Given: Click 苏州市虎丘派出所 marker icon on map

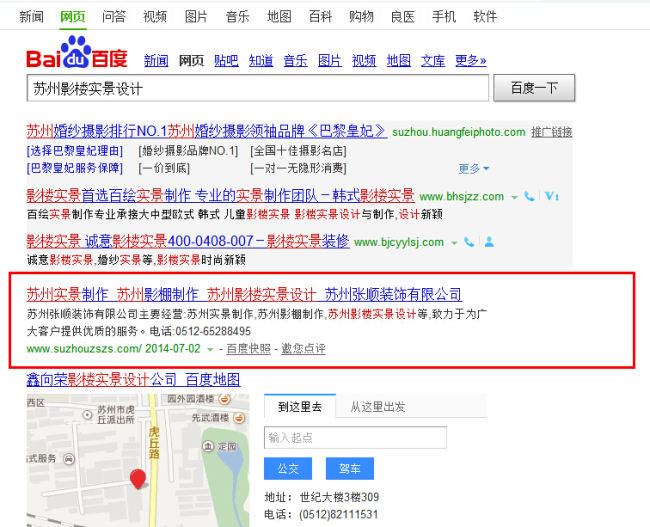Looking at the screenshot, I should coord(87,415).
